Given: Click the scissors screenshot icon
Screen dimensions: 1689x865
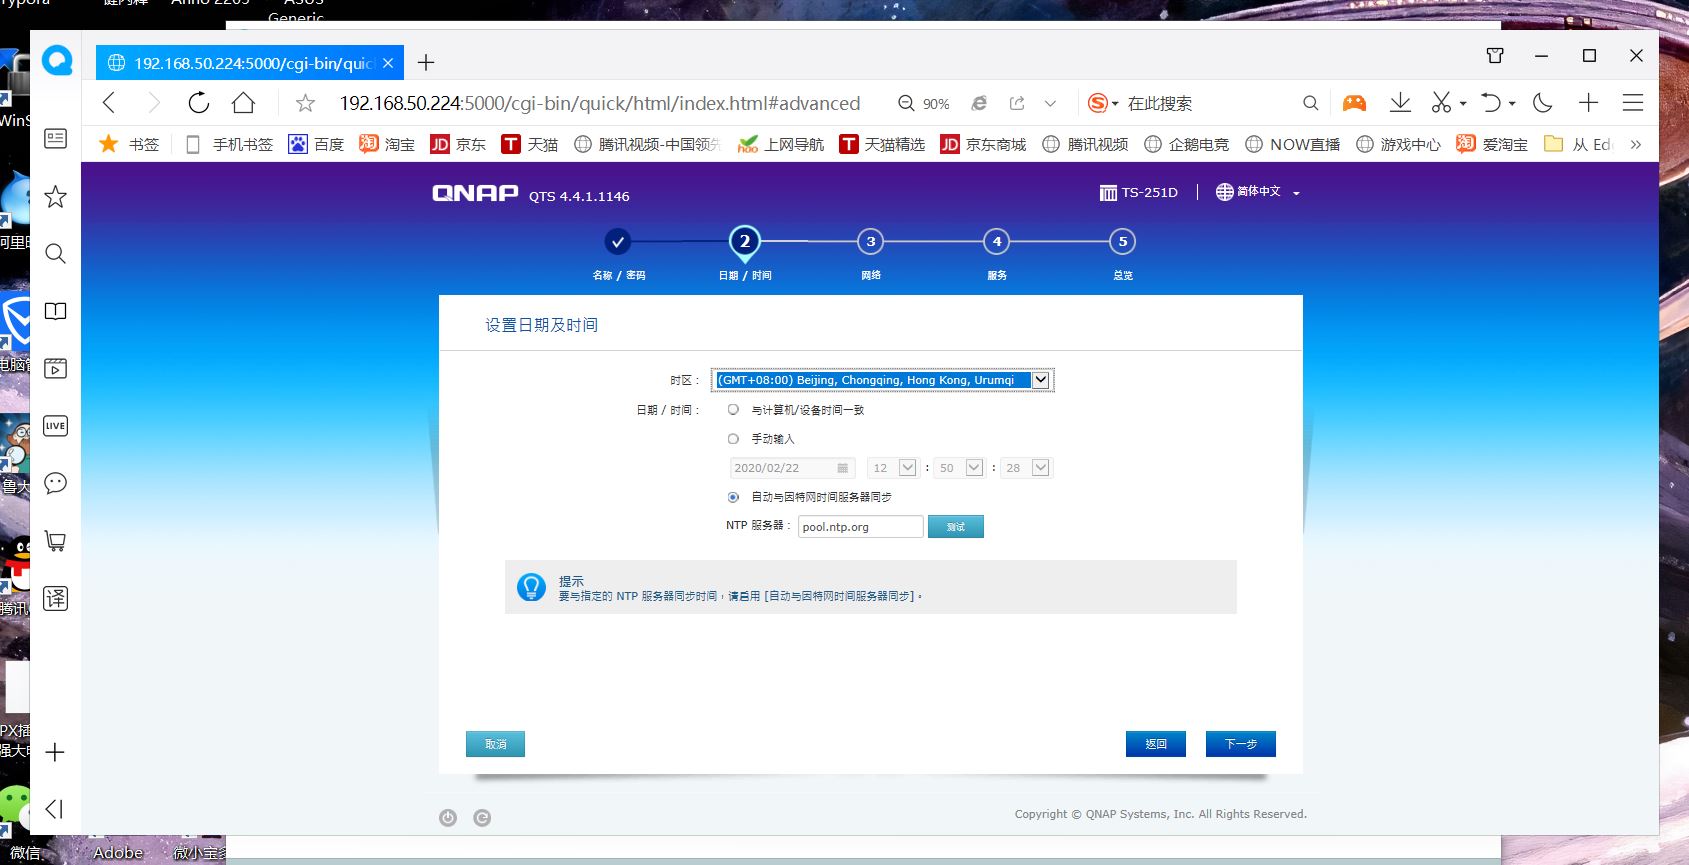Looking at the screenshot, I should click(1441, 102).
